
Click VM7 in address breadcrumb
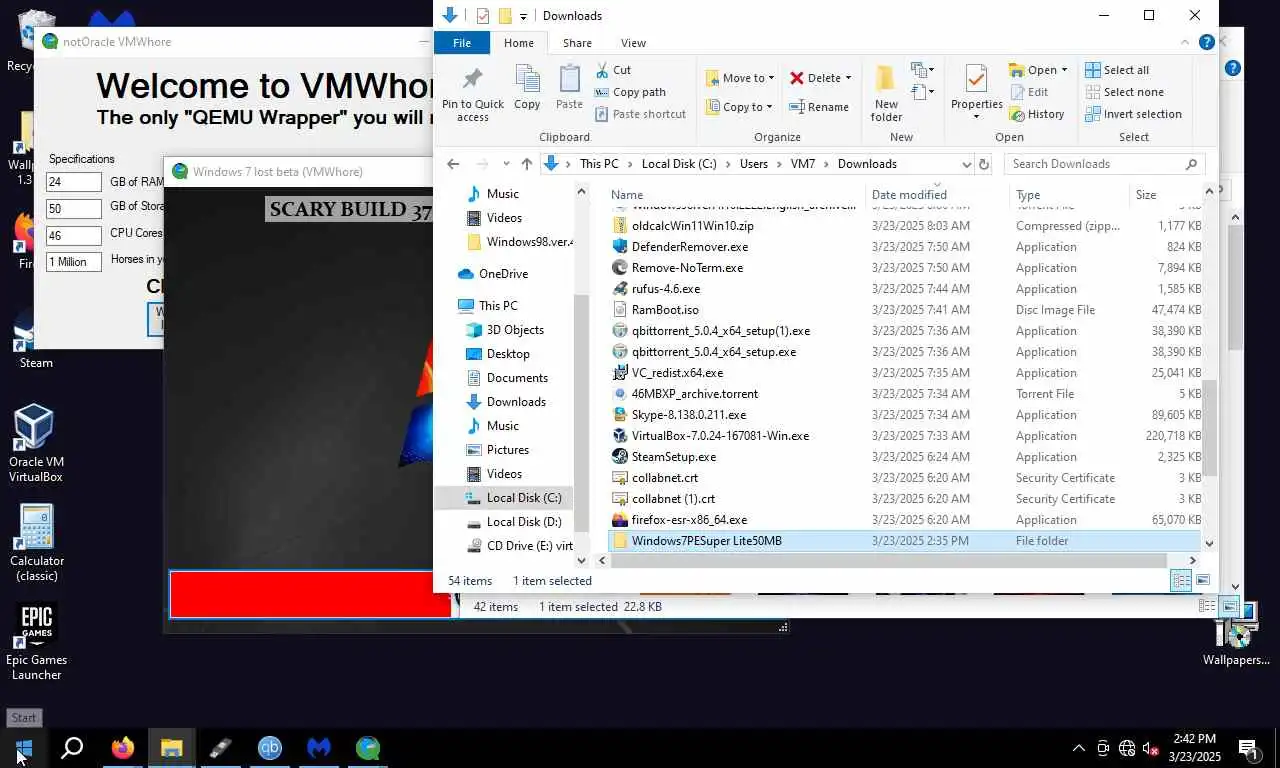pyautogui.click(x=802, y=164)
